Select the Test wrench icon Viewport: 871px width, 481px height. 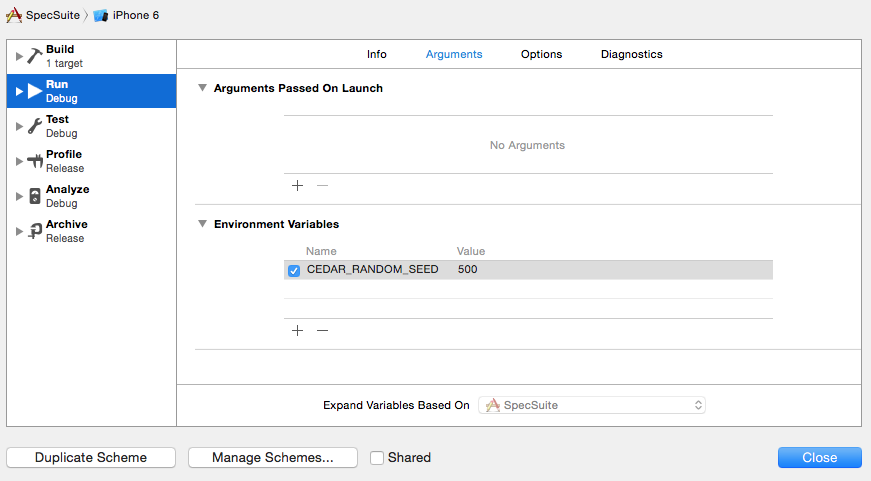point(34,126)
